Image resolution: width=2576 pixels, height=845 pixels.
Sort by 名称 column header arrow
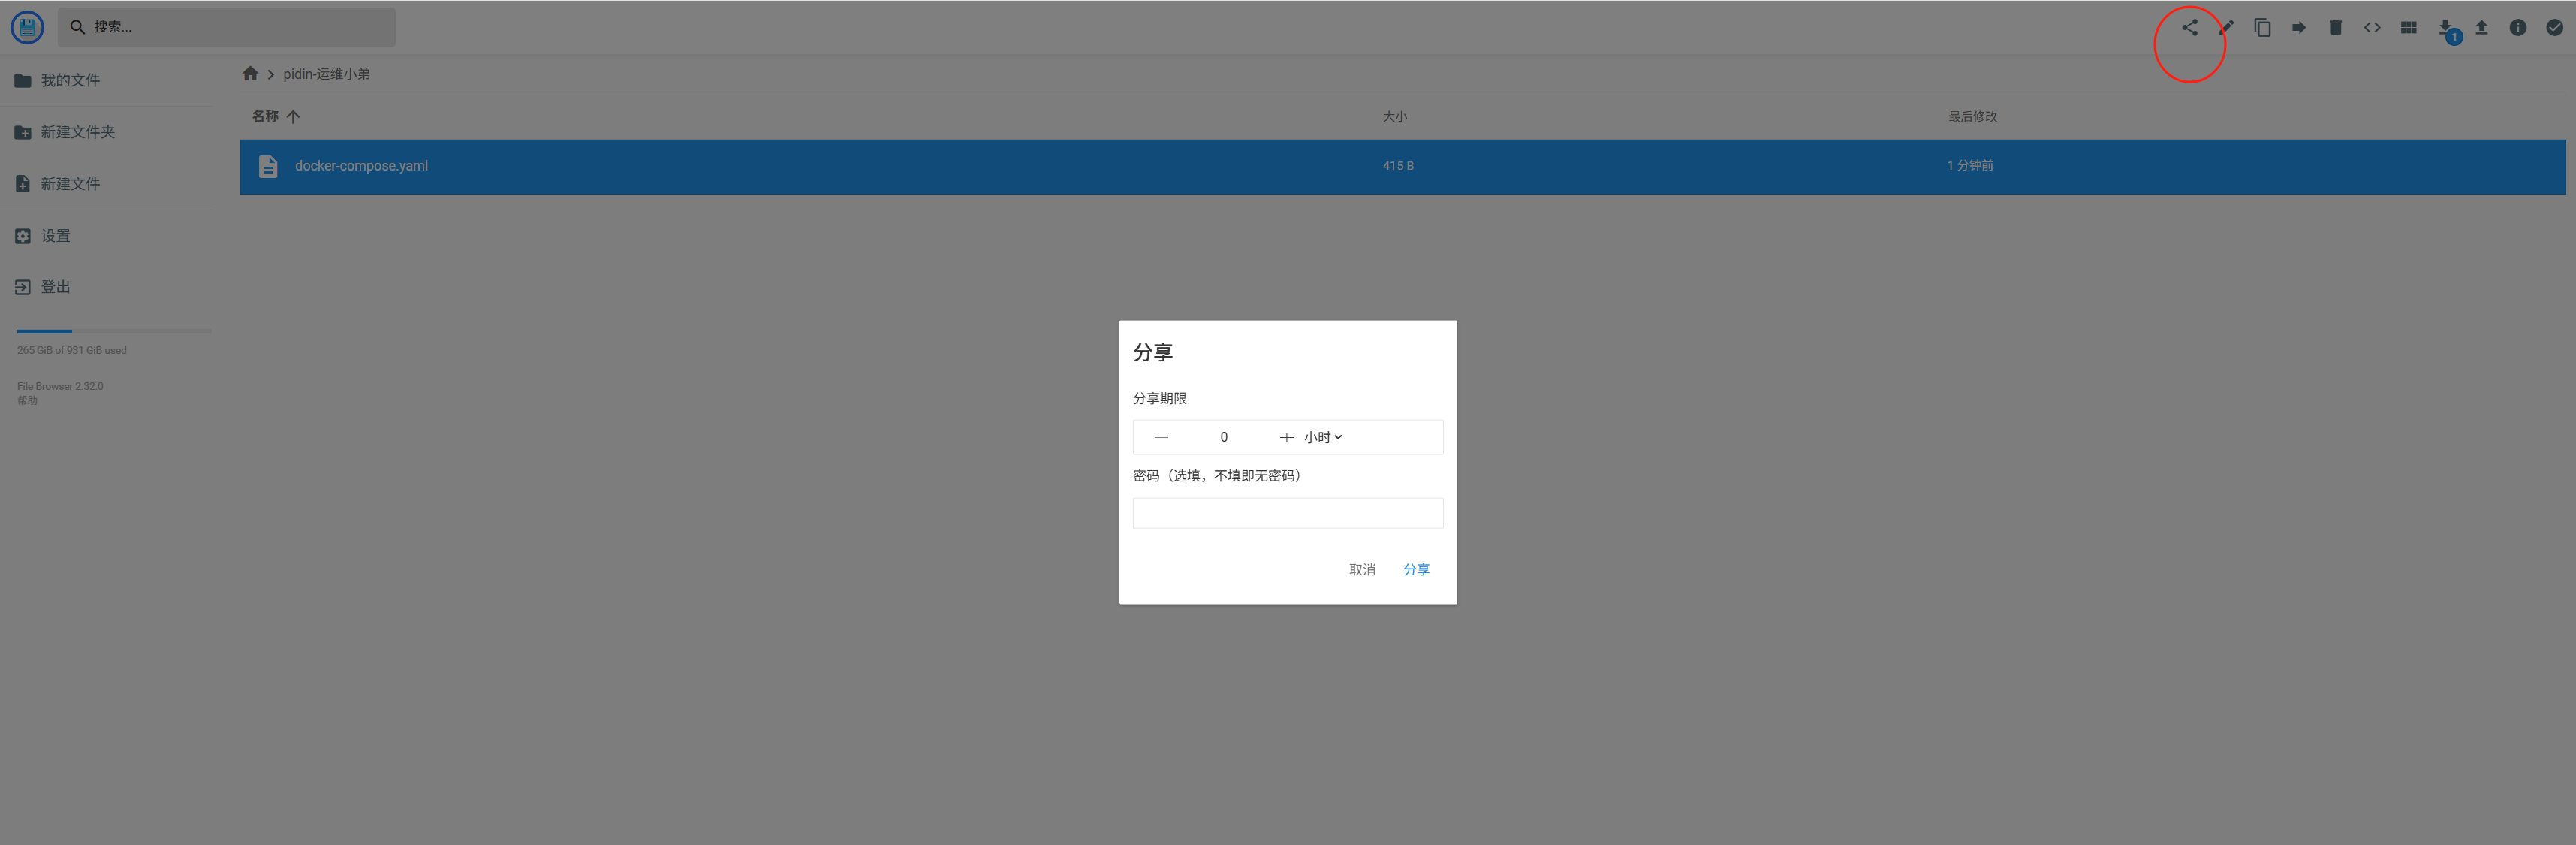coord(292,117)
